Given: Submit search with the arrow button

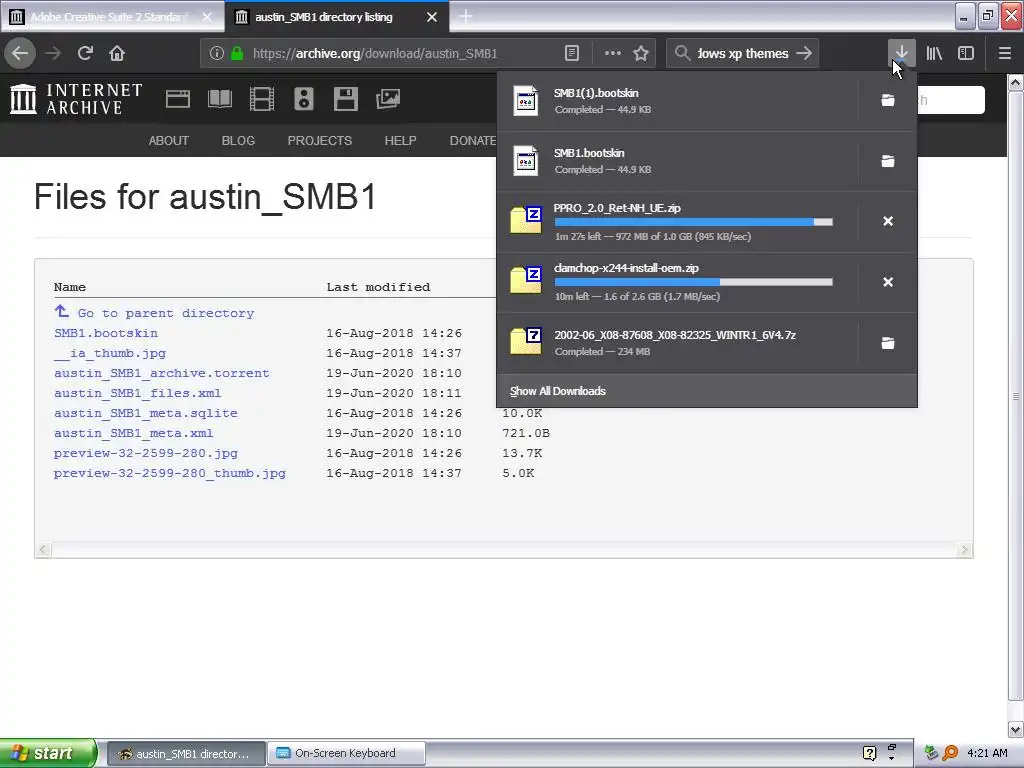Looking at the screenshot, I should 804,53.
